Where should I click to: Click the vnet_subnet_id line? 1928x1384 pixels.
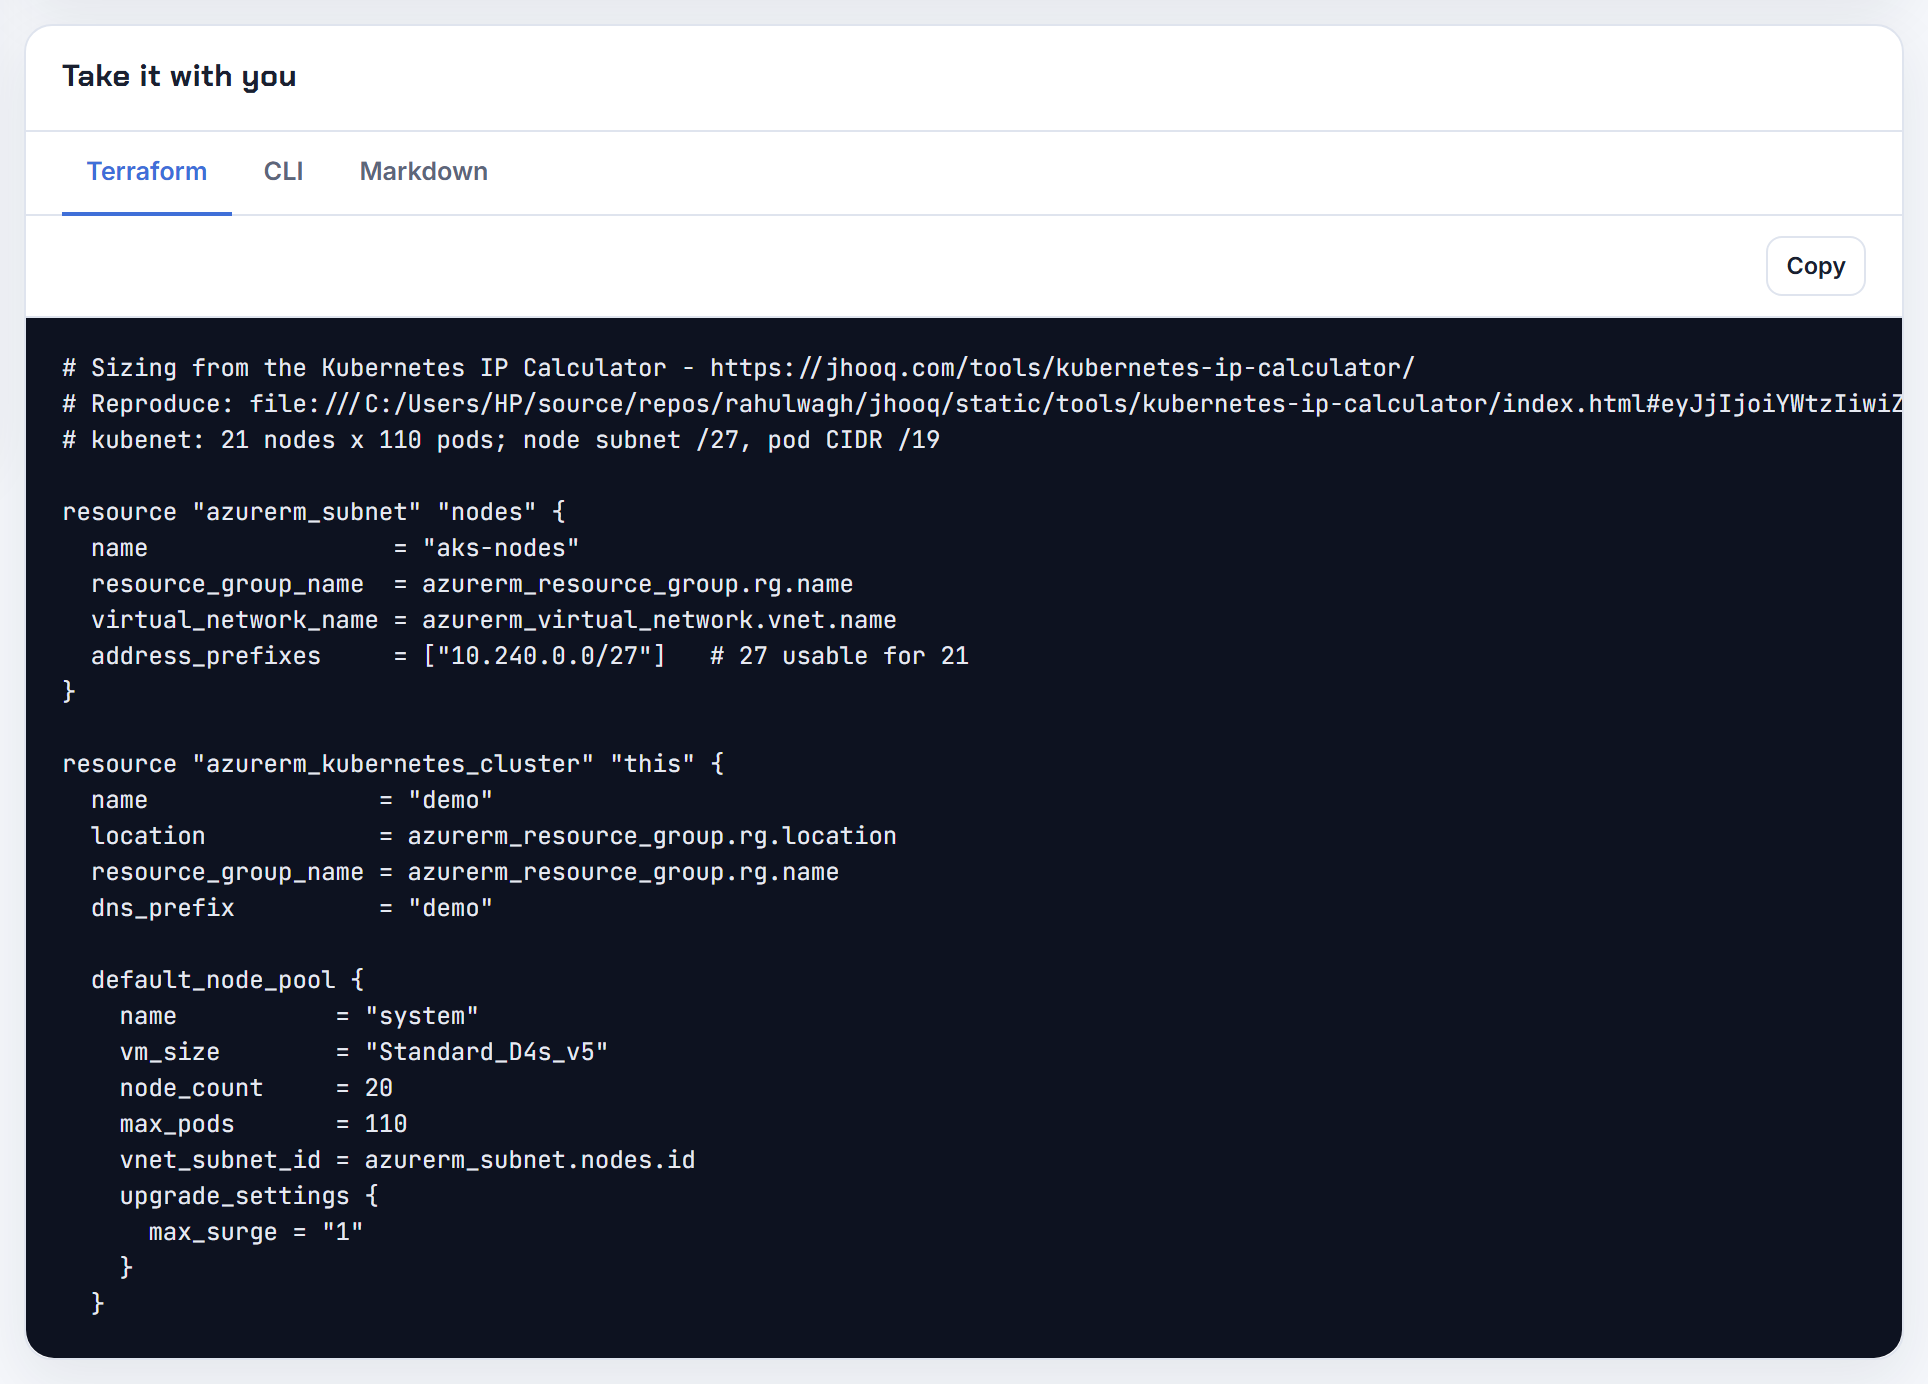pos(407,1160)
